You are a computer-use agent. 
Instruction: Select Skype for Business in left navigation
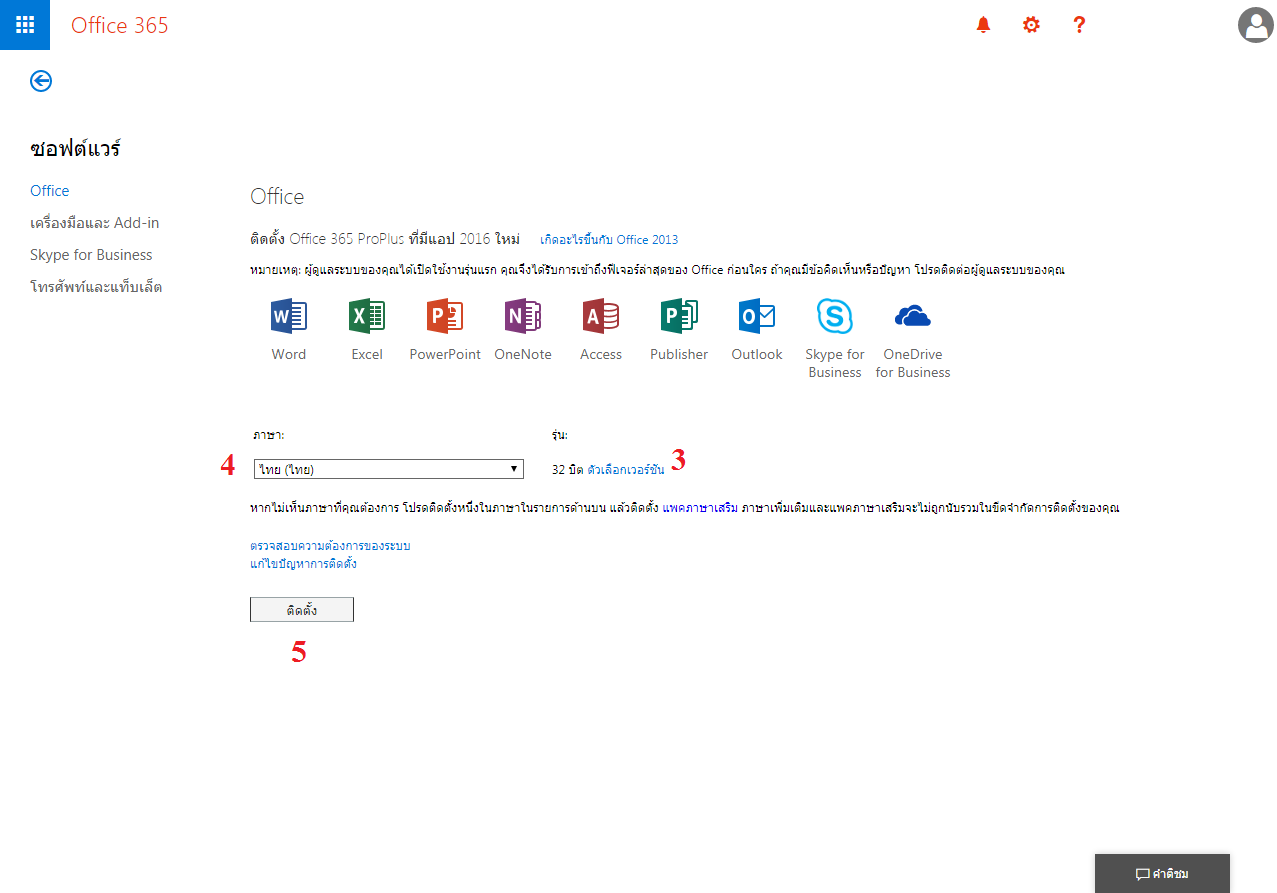click(x=91, y=255)
